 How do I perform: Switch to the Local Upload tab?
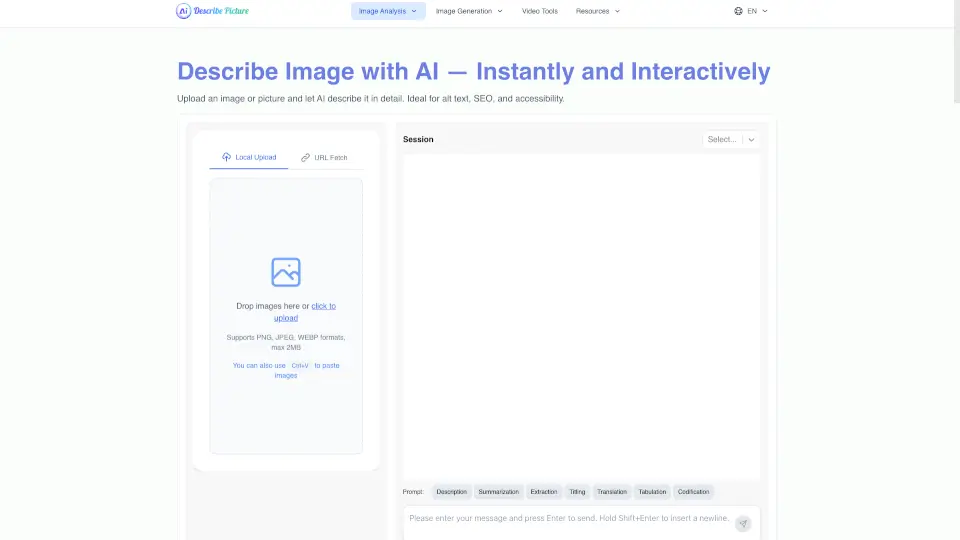pos(249,157)
